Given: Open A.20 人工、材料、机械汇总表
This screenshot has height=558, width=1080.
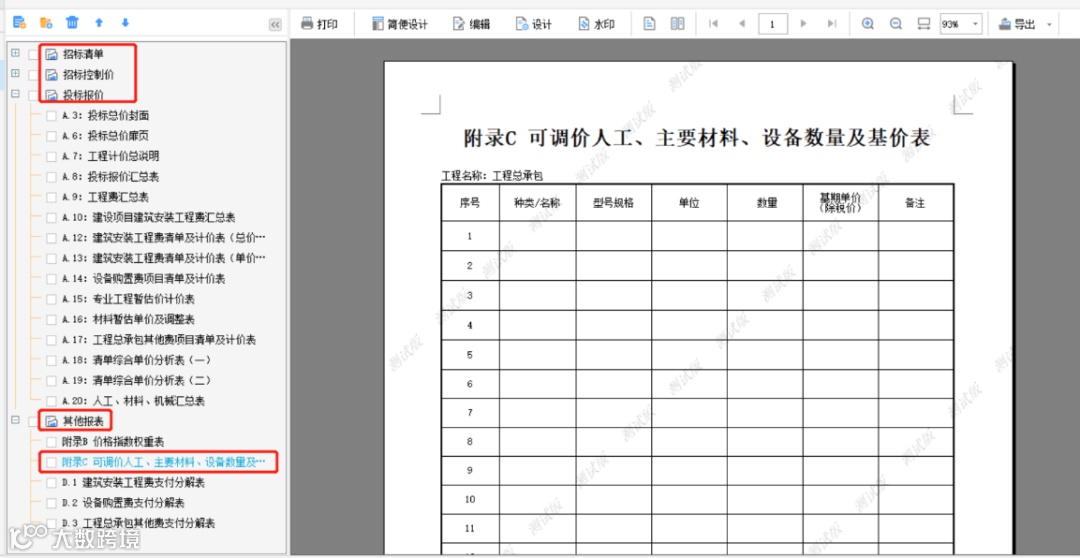Looking at the screenshot, I should 133,401.
